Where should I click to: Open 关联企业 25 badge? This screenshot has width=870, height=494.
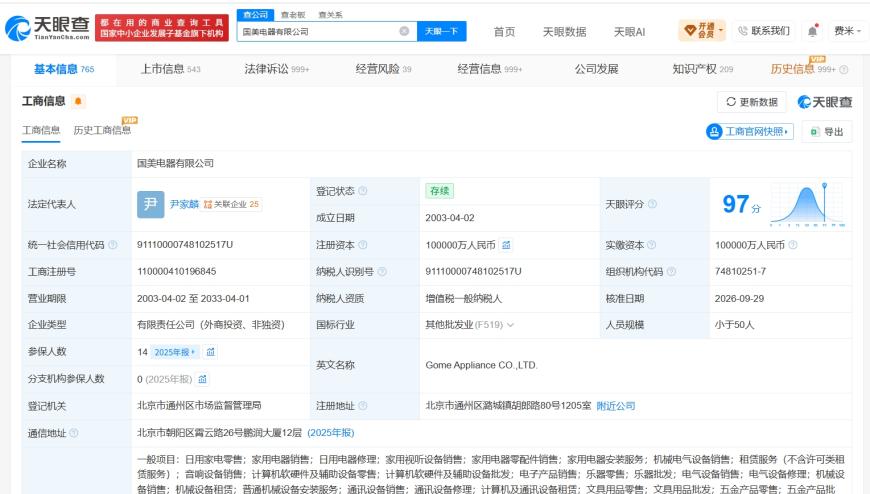pyautogui.click(x=231, y=204)
